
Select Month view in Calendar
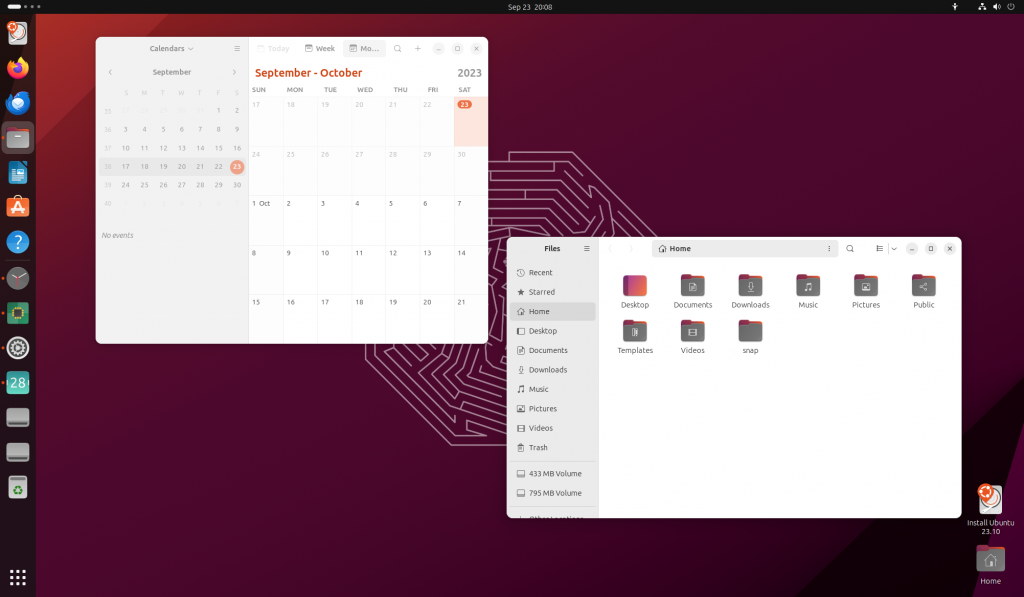point(363,48)
